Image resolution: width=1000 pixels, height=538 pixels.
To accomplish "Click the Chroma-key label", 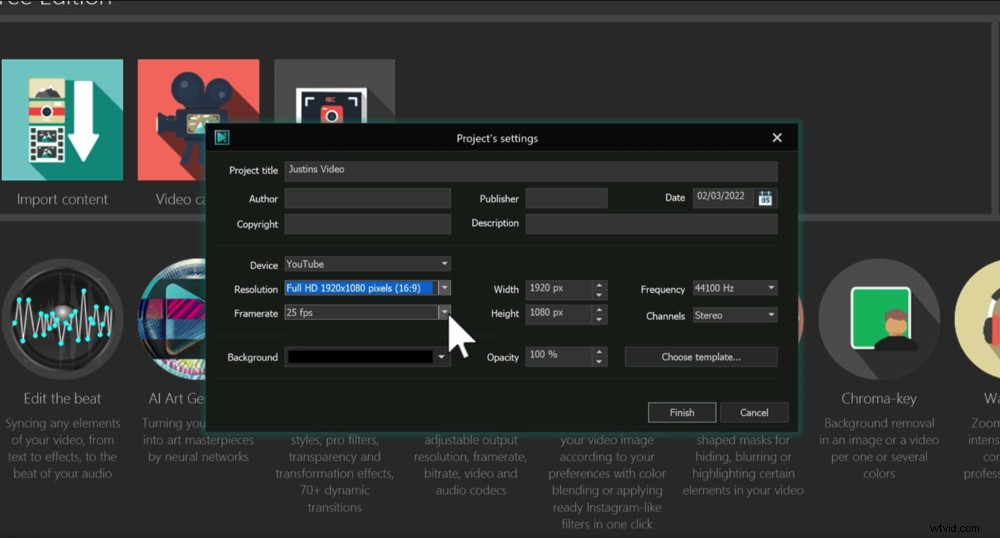I will 879,398.
